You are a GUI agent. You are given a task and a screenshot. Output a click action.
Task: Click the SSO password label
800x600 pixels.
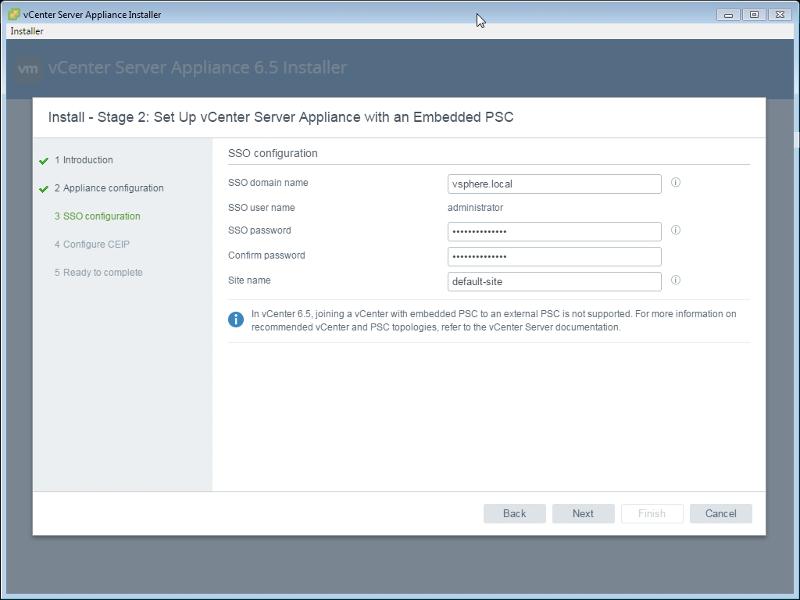coord(259,230)
